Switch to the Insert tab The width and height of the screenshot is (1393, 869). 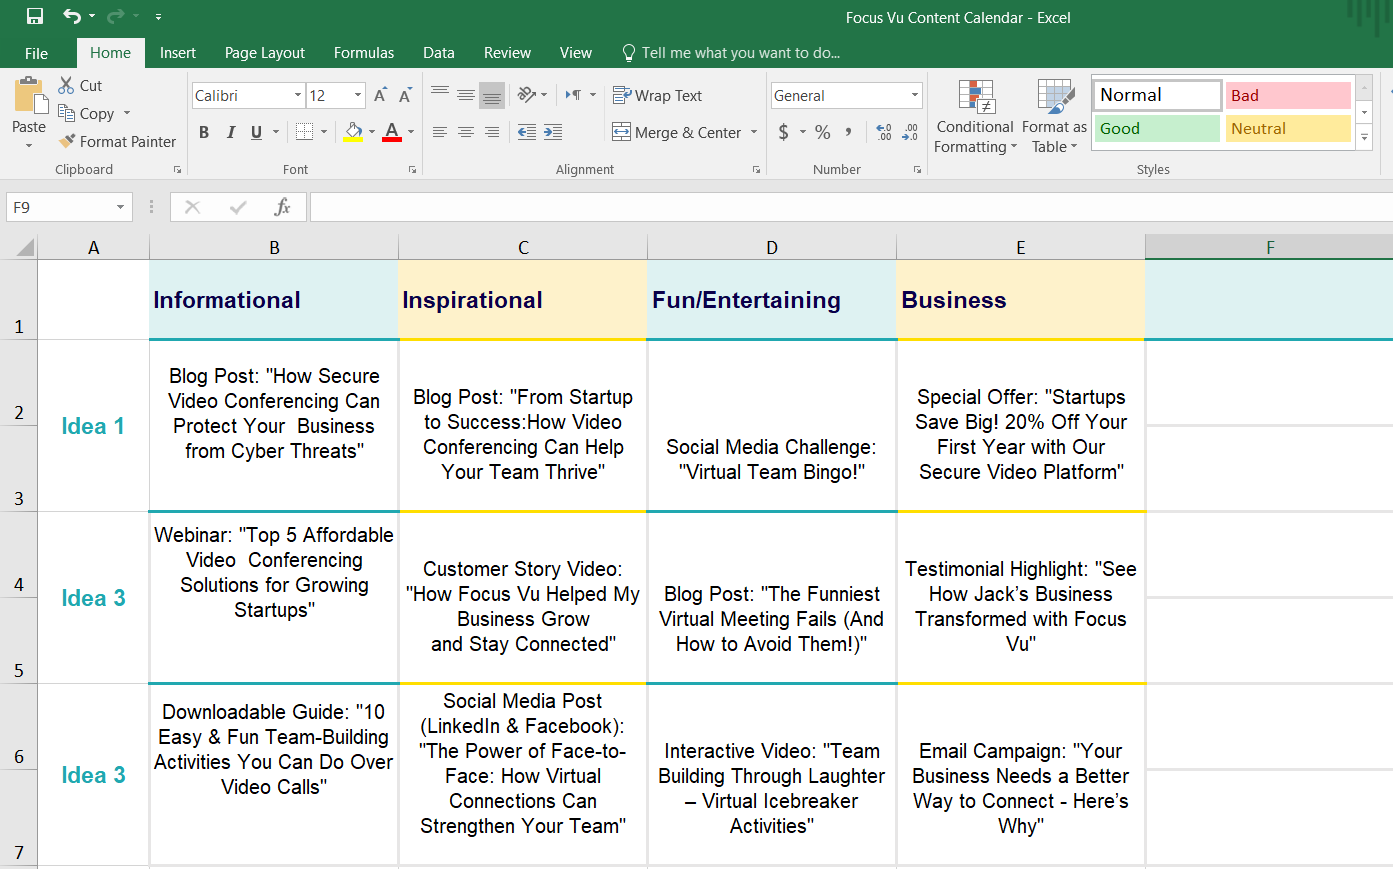[178, 53]
